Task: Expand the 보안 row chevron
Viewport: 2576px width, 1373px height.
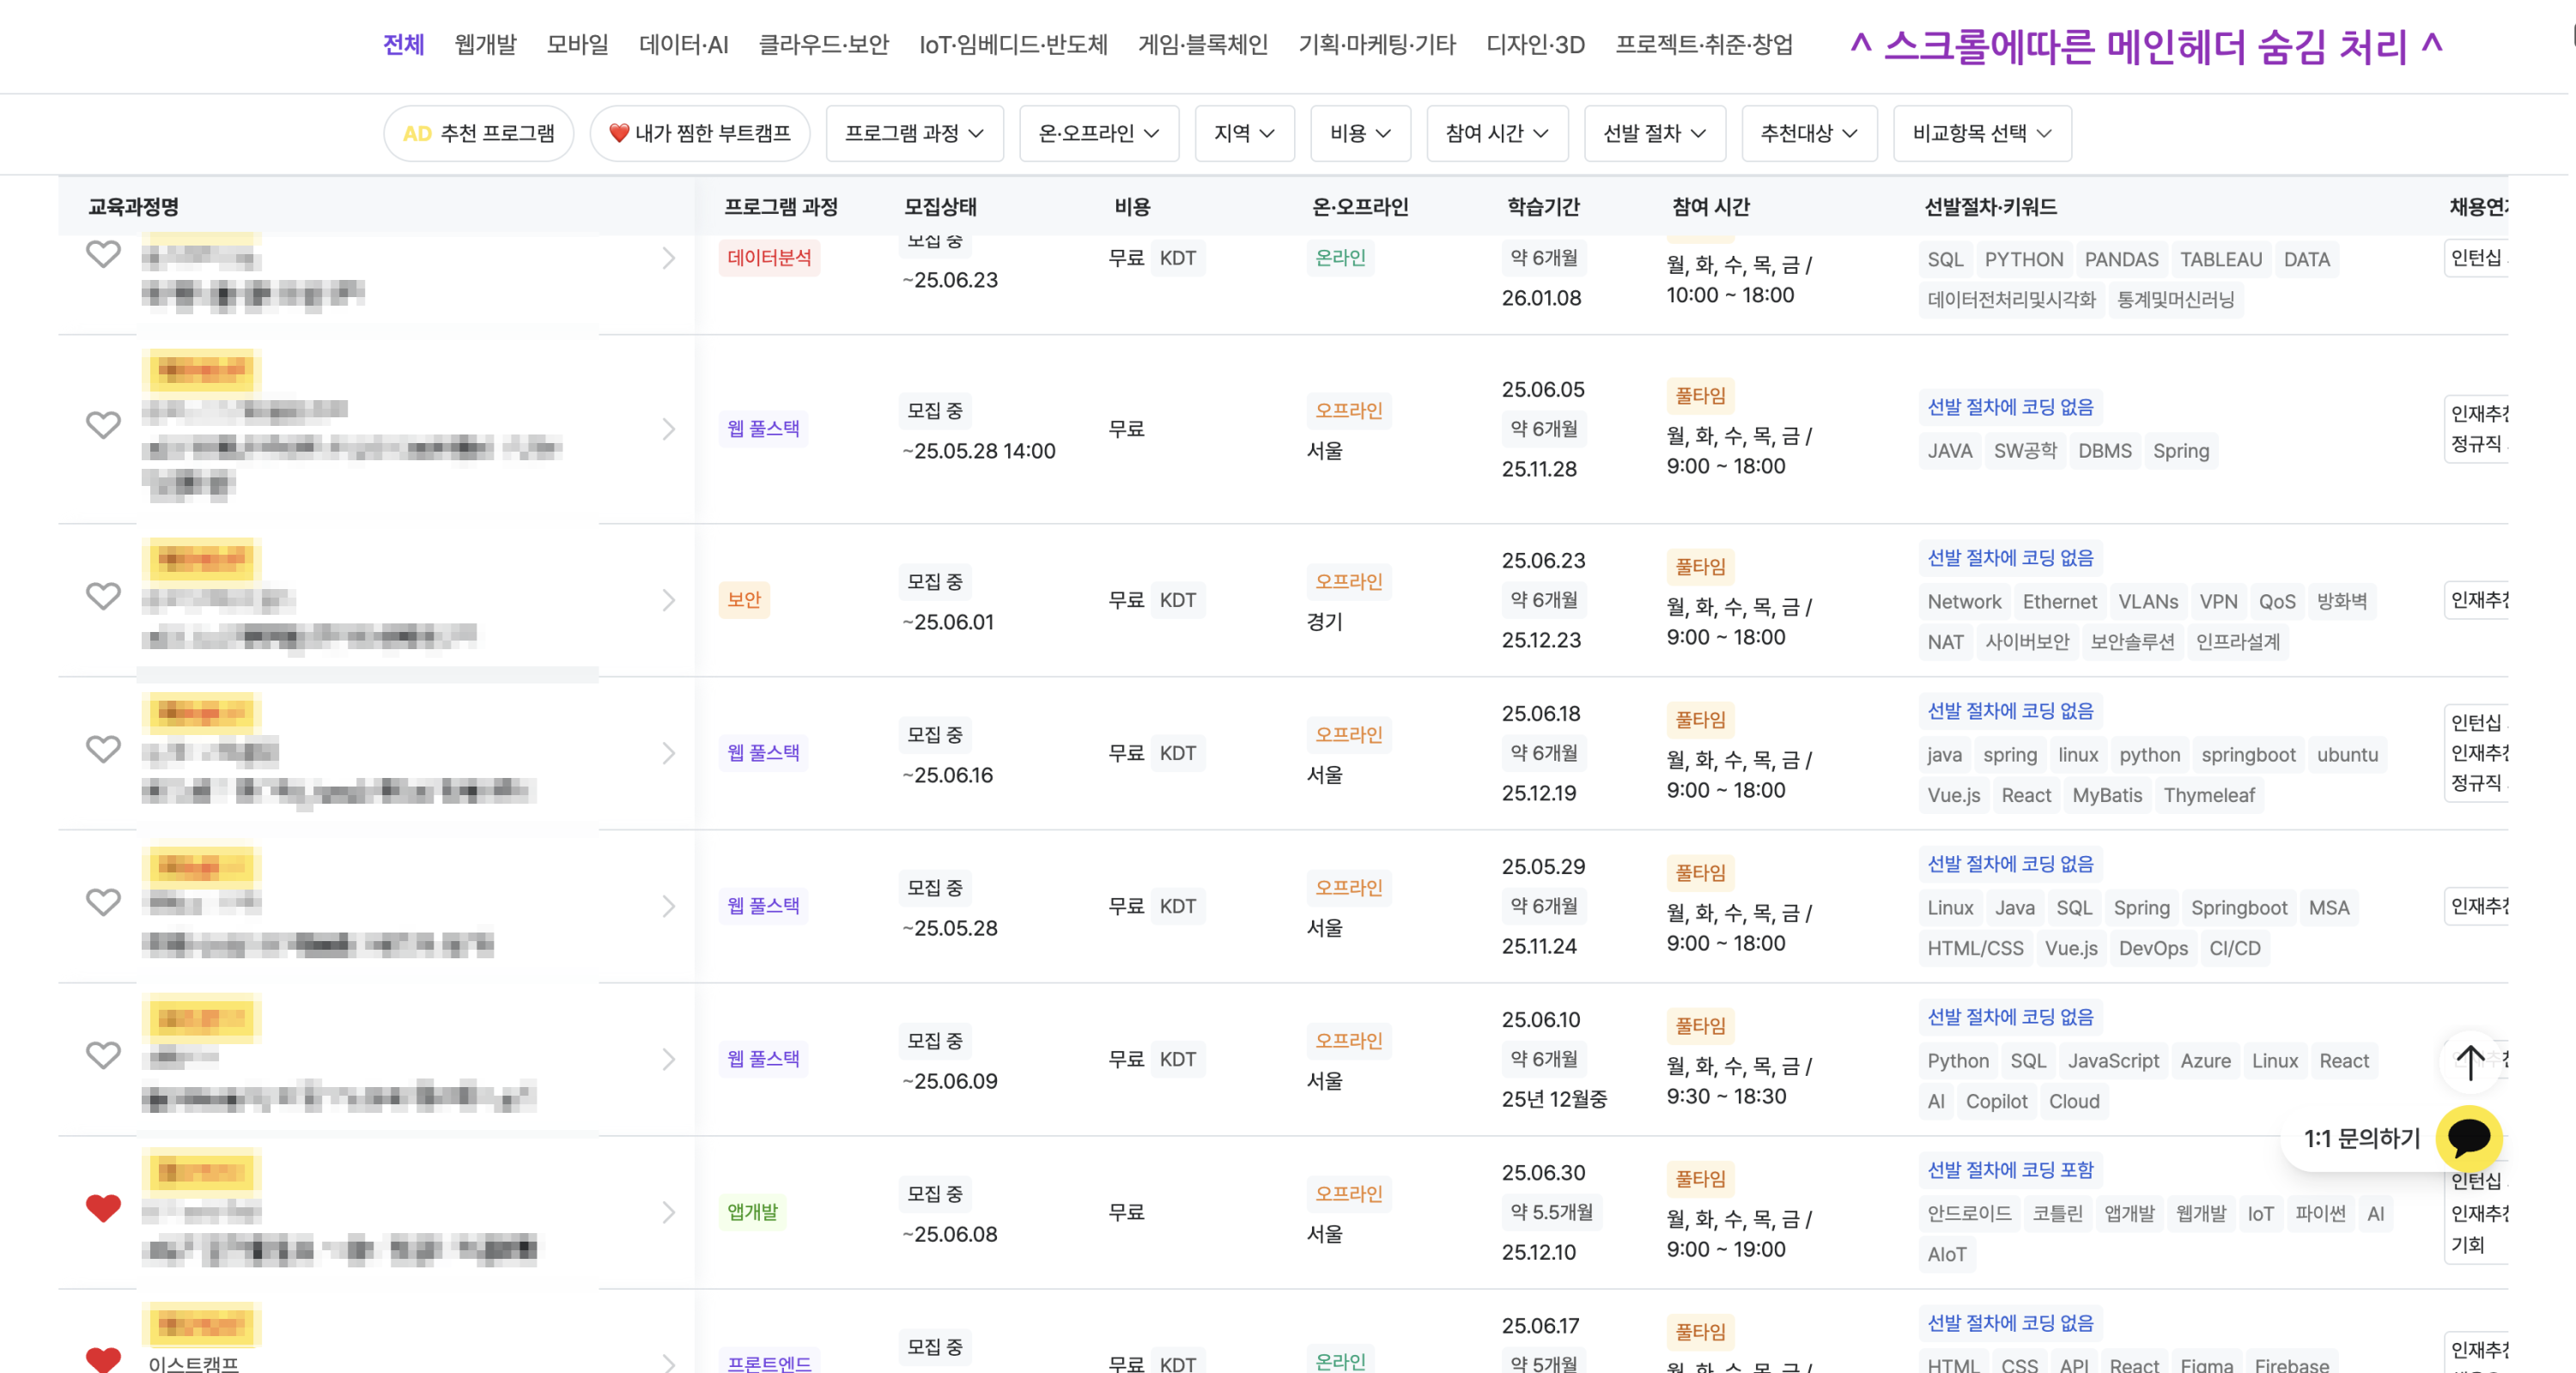Action: coord(668,600)
